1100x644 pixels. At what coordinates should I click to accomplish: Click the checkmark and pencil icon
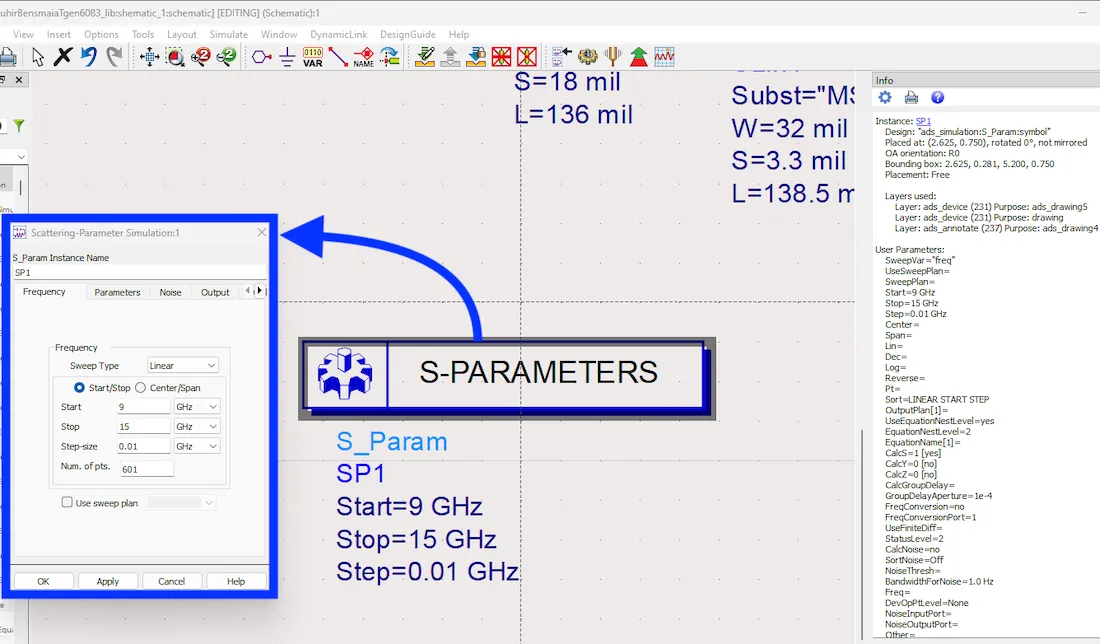[x=425, y=57]
